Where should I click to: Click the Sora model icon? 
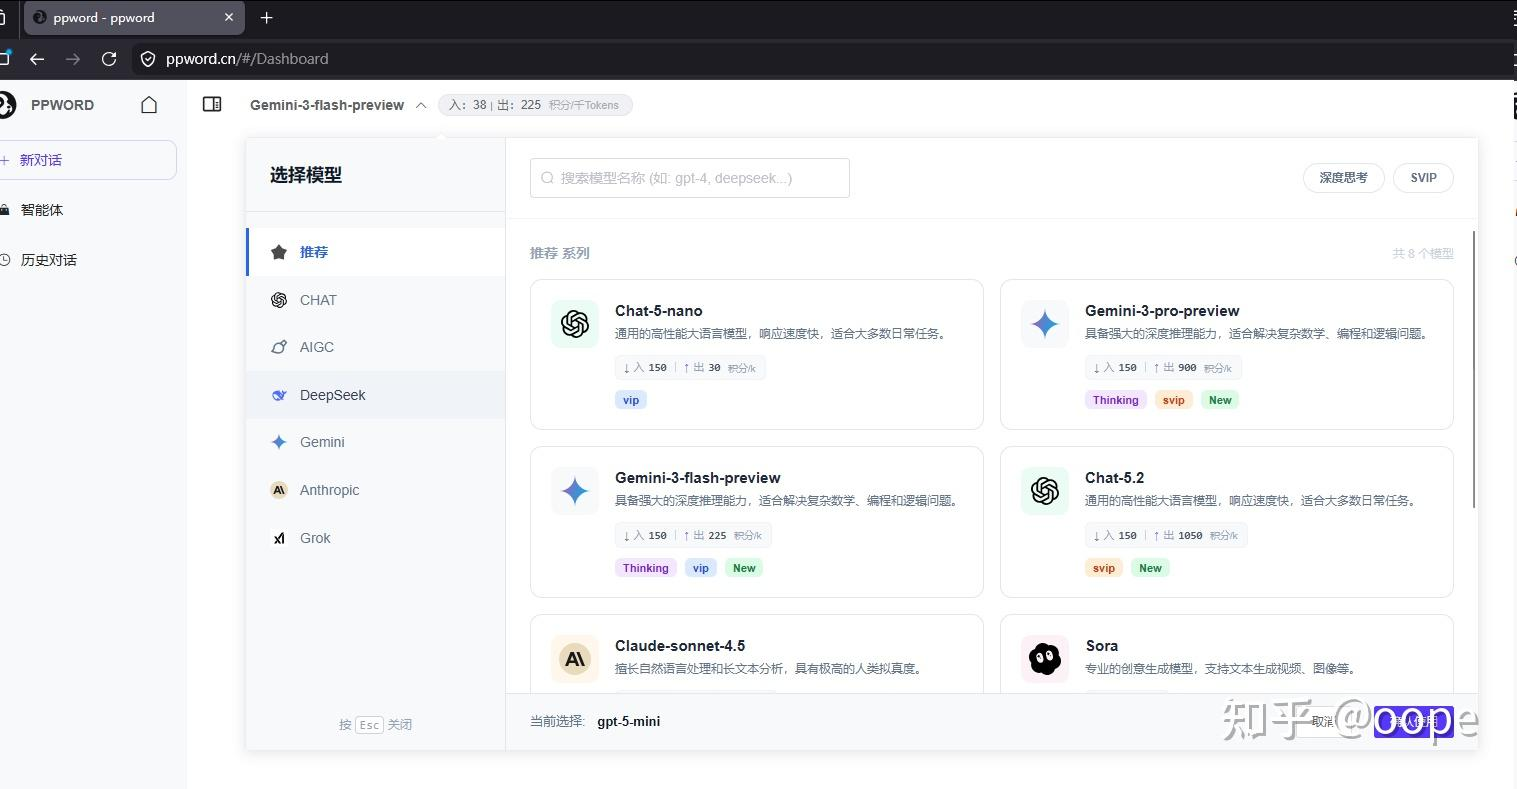point(1045,659)
